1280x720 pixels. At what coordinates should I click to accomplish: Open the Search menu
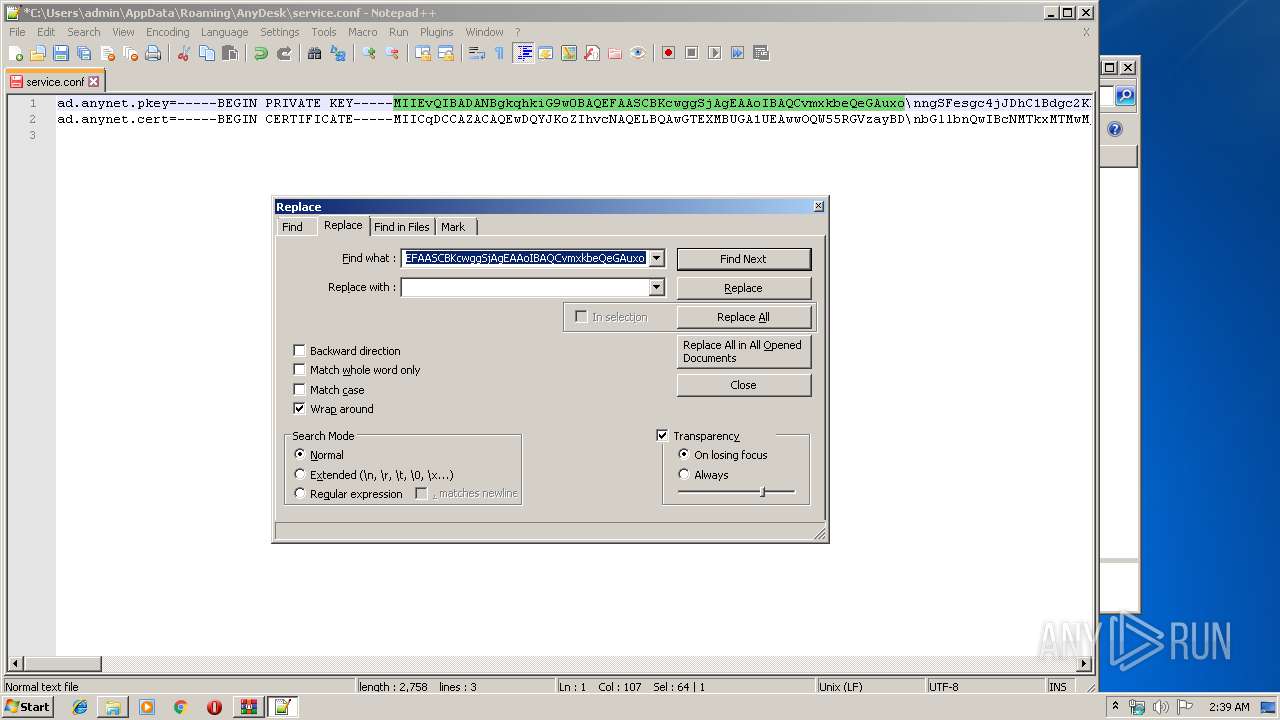click(x=84, y=32)
